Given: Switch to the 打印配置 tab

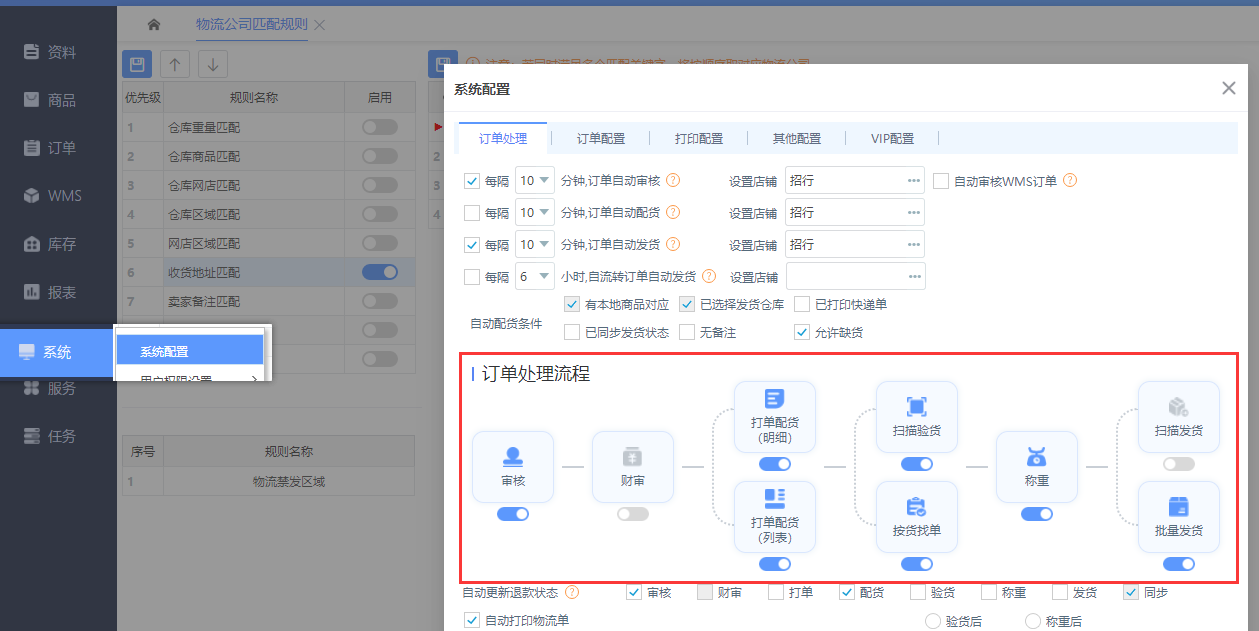Looking at the screenshot, I should tap(699, 139).
